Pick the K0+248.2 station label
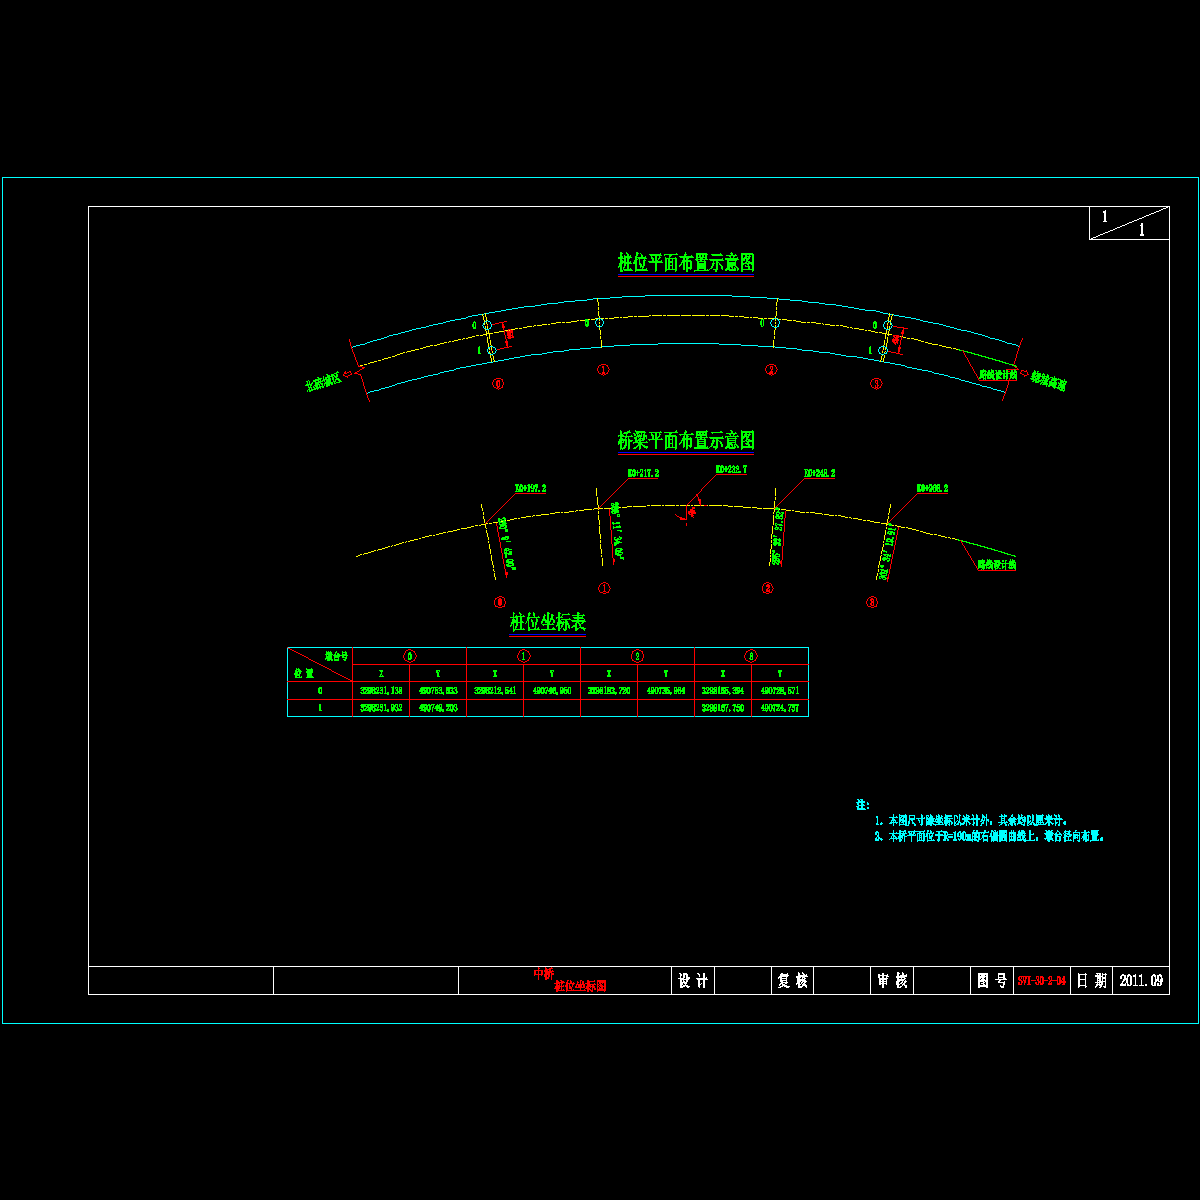Image resolution: width=1200 pixels, height=1200 pixels. pos(819,474)
